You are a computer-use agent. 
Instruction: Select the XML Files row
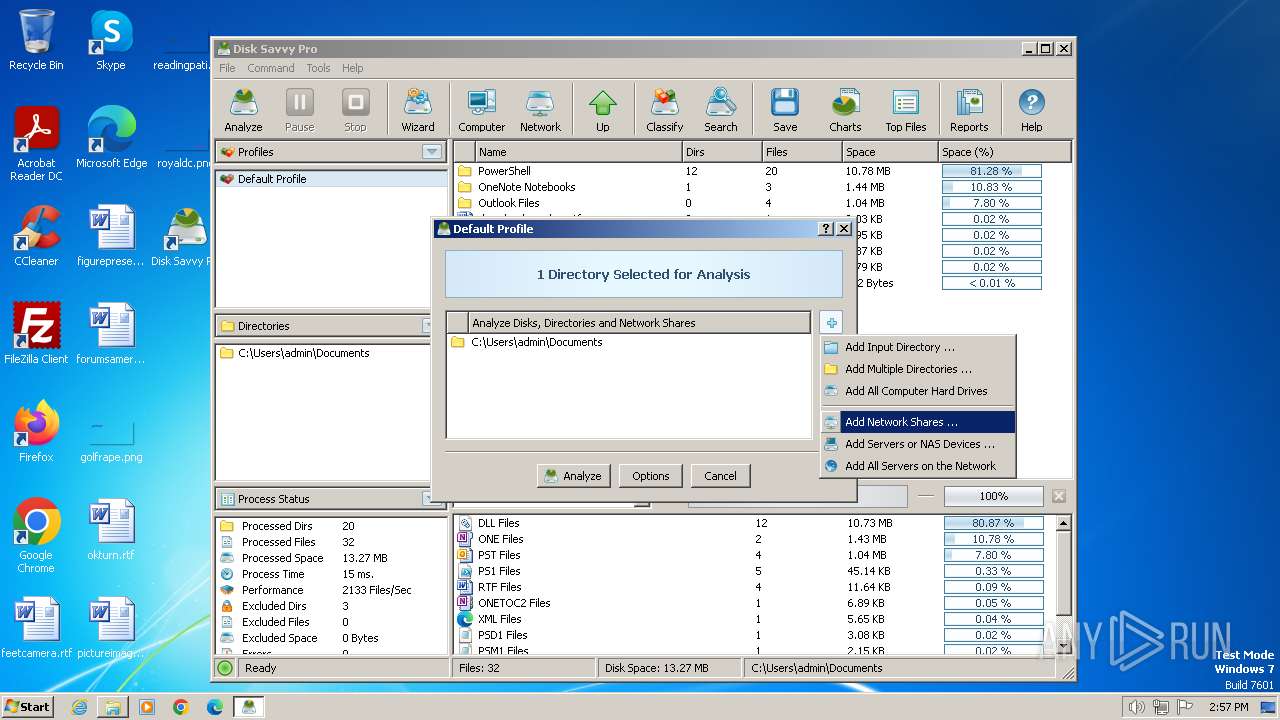click(755, 619)
